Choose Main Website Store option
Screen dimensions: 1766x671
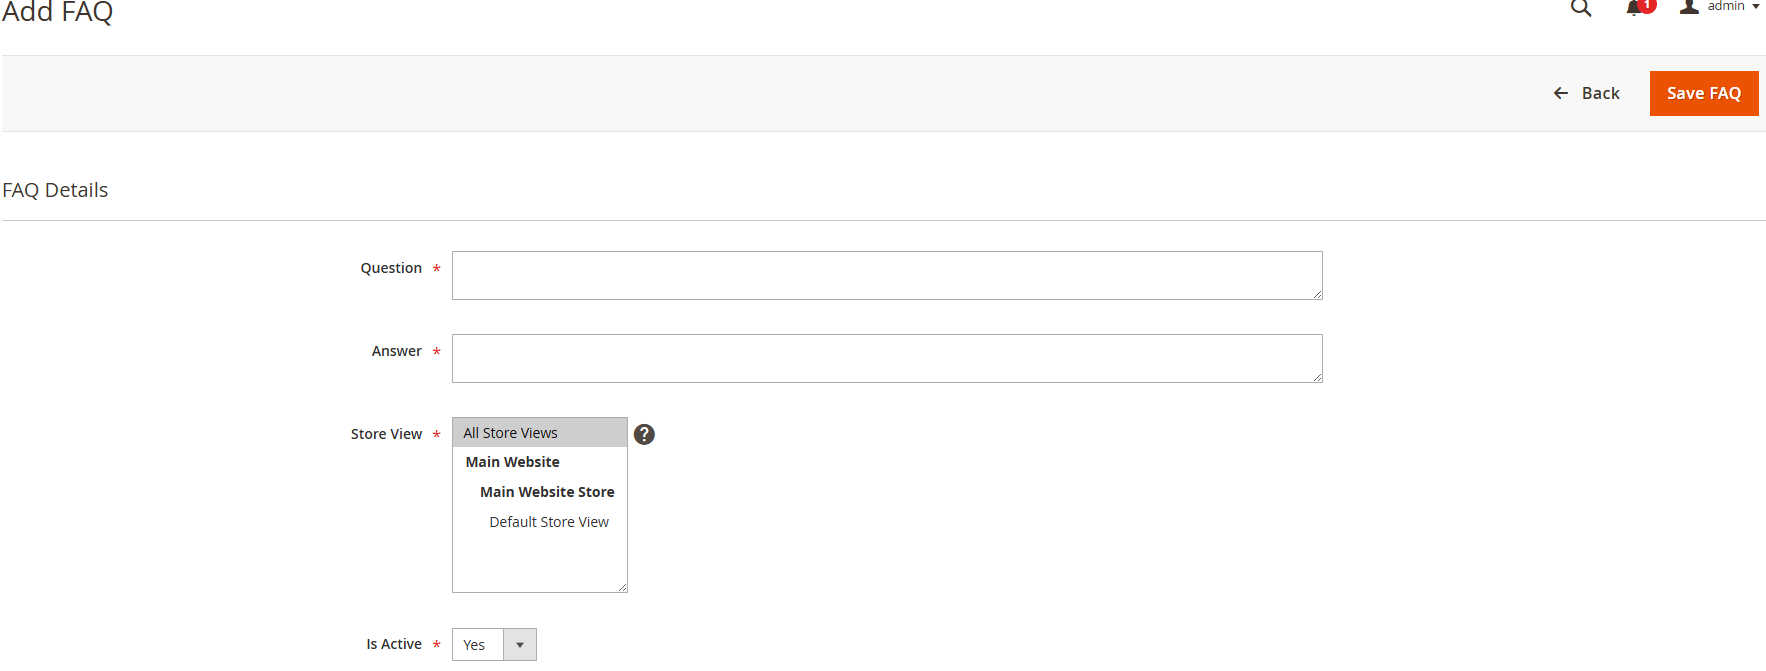coord(547,491)
